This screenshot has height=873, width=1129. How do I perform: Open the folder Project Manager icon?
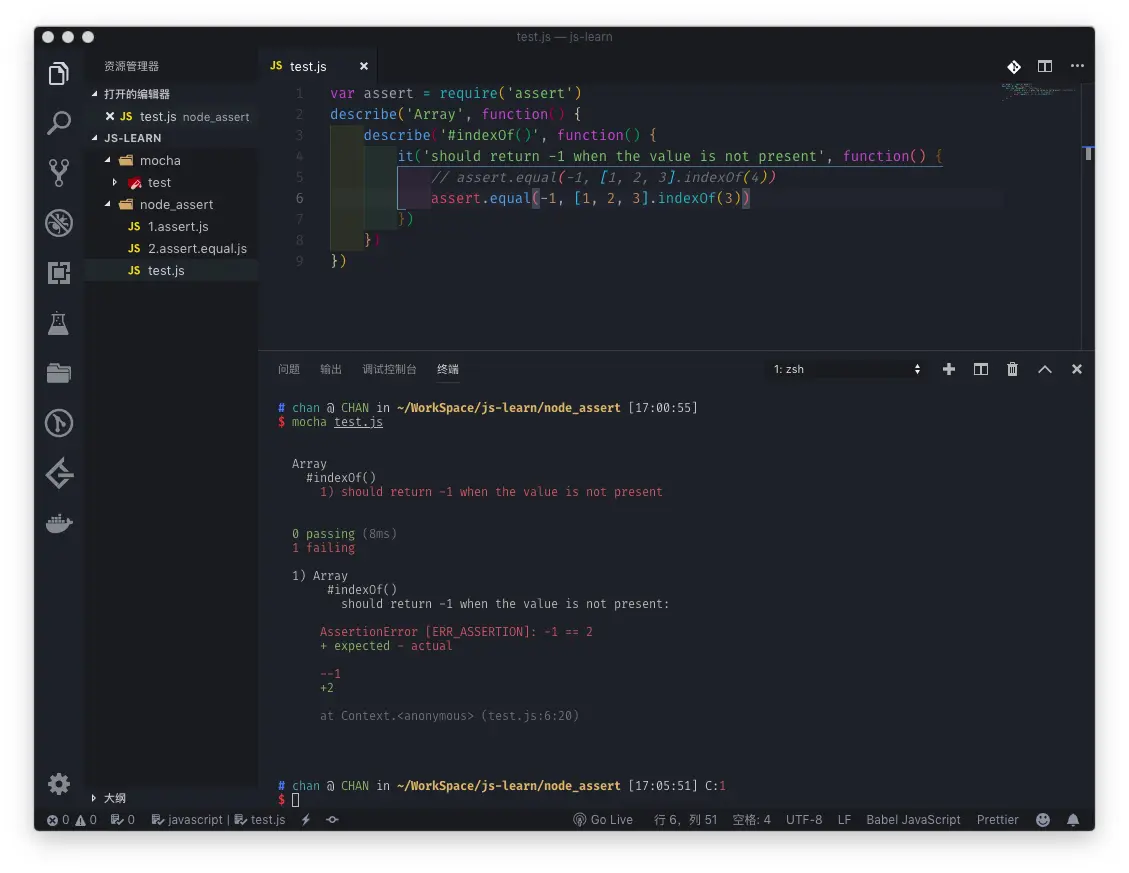(x=59, y=372)
